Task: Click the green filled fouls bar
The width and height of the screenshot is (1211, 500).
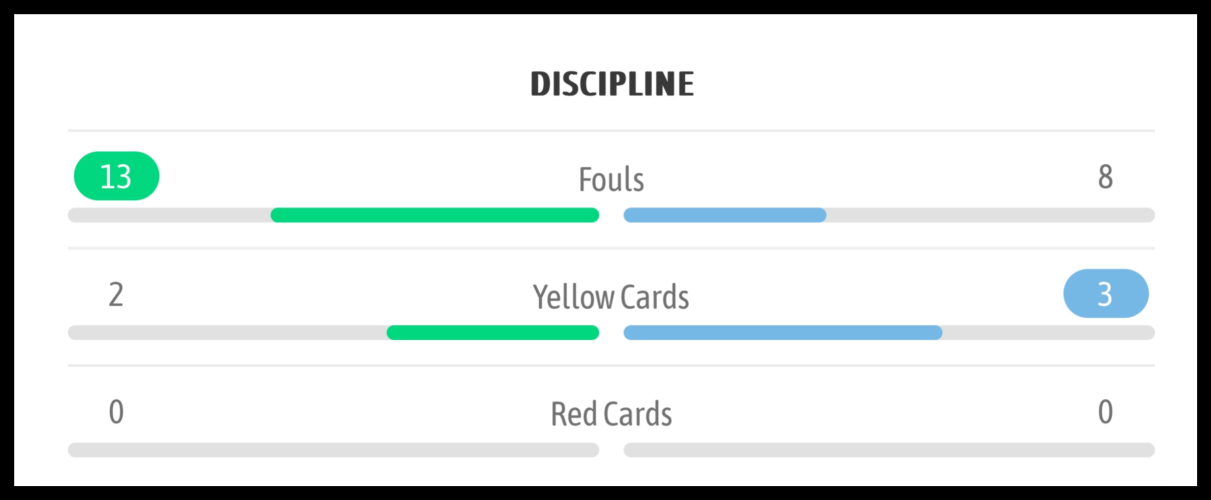Action: [435, 215]
